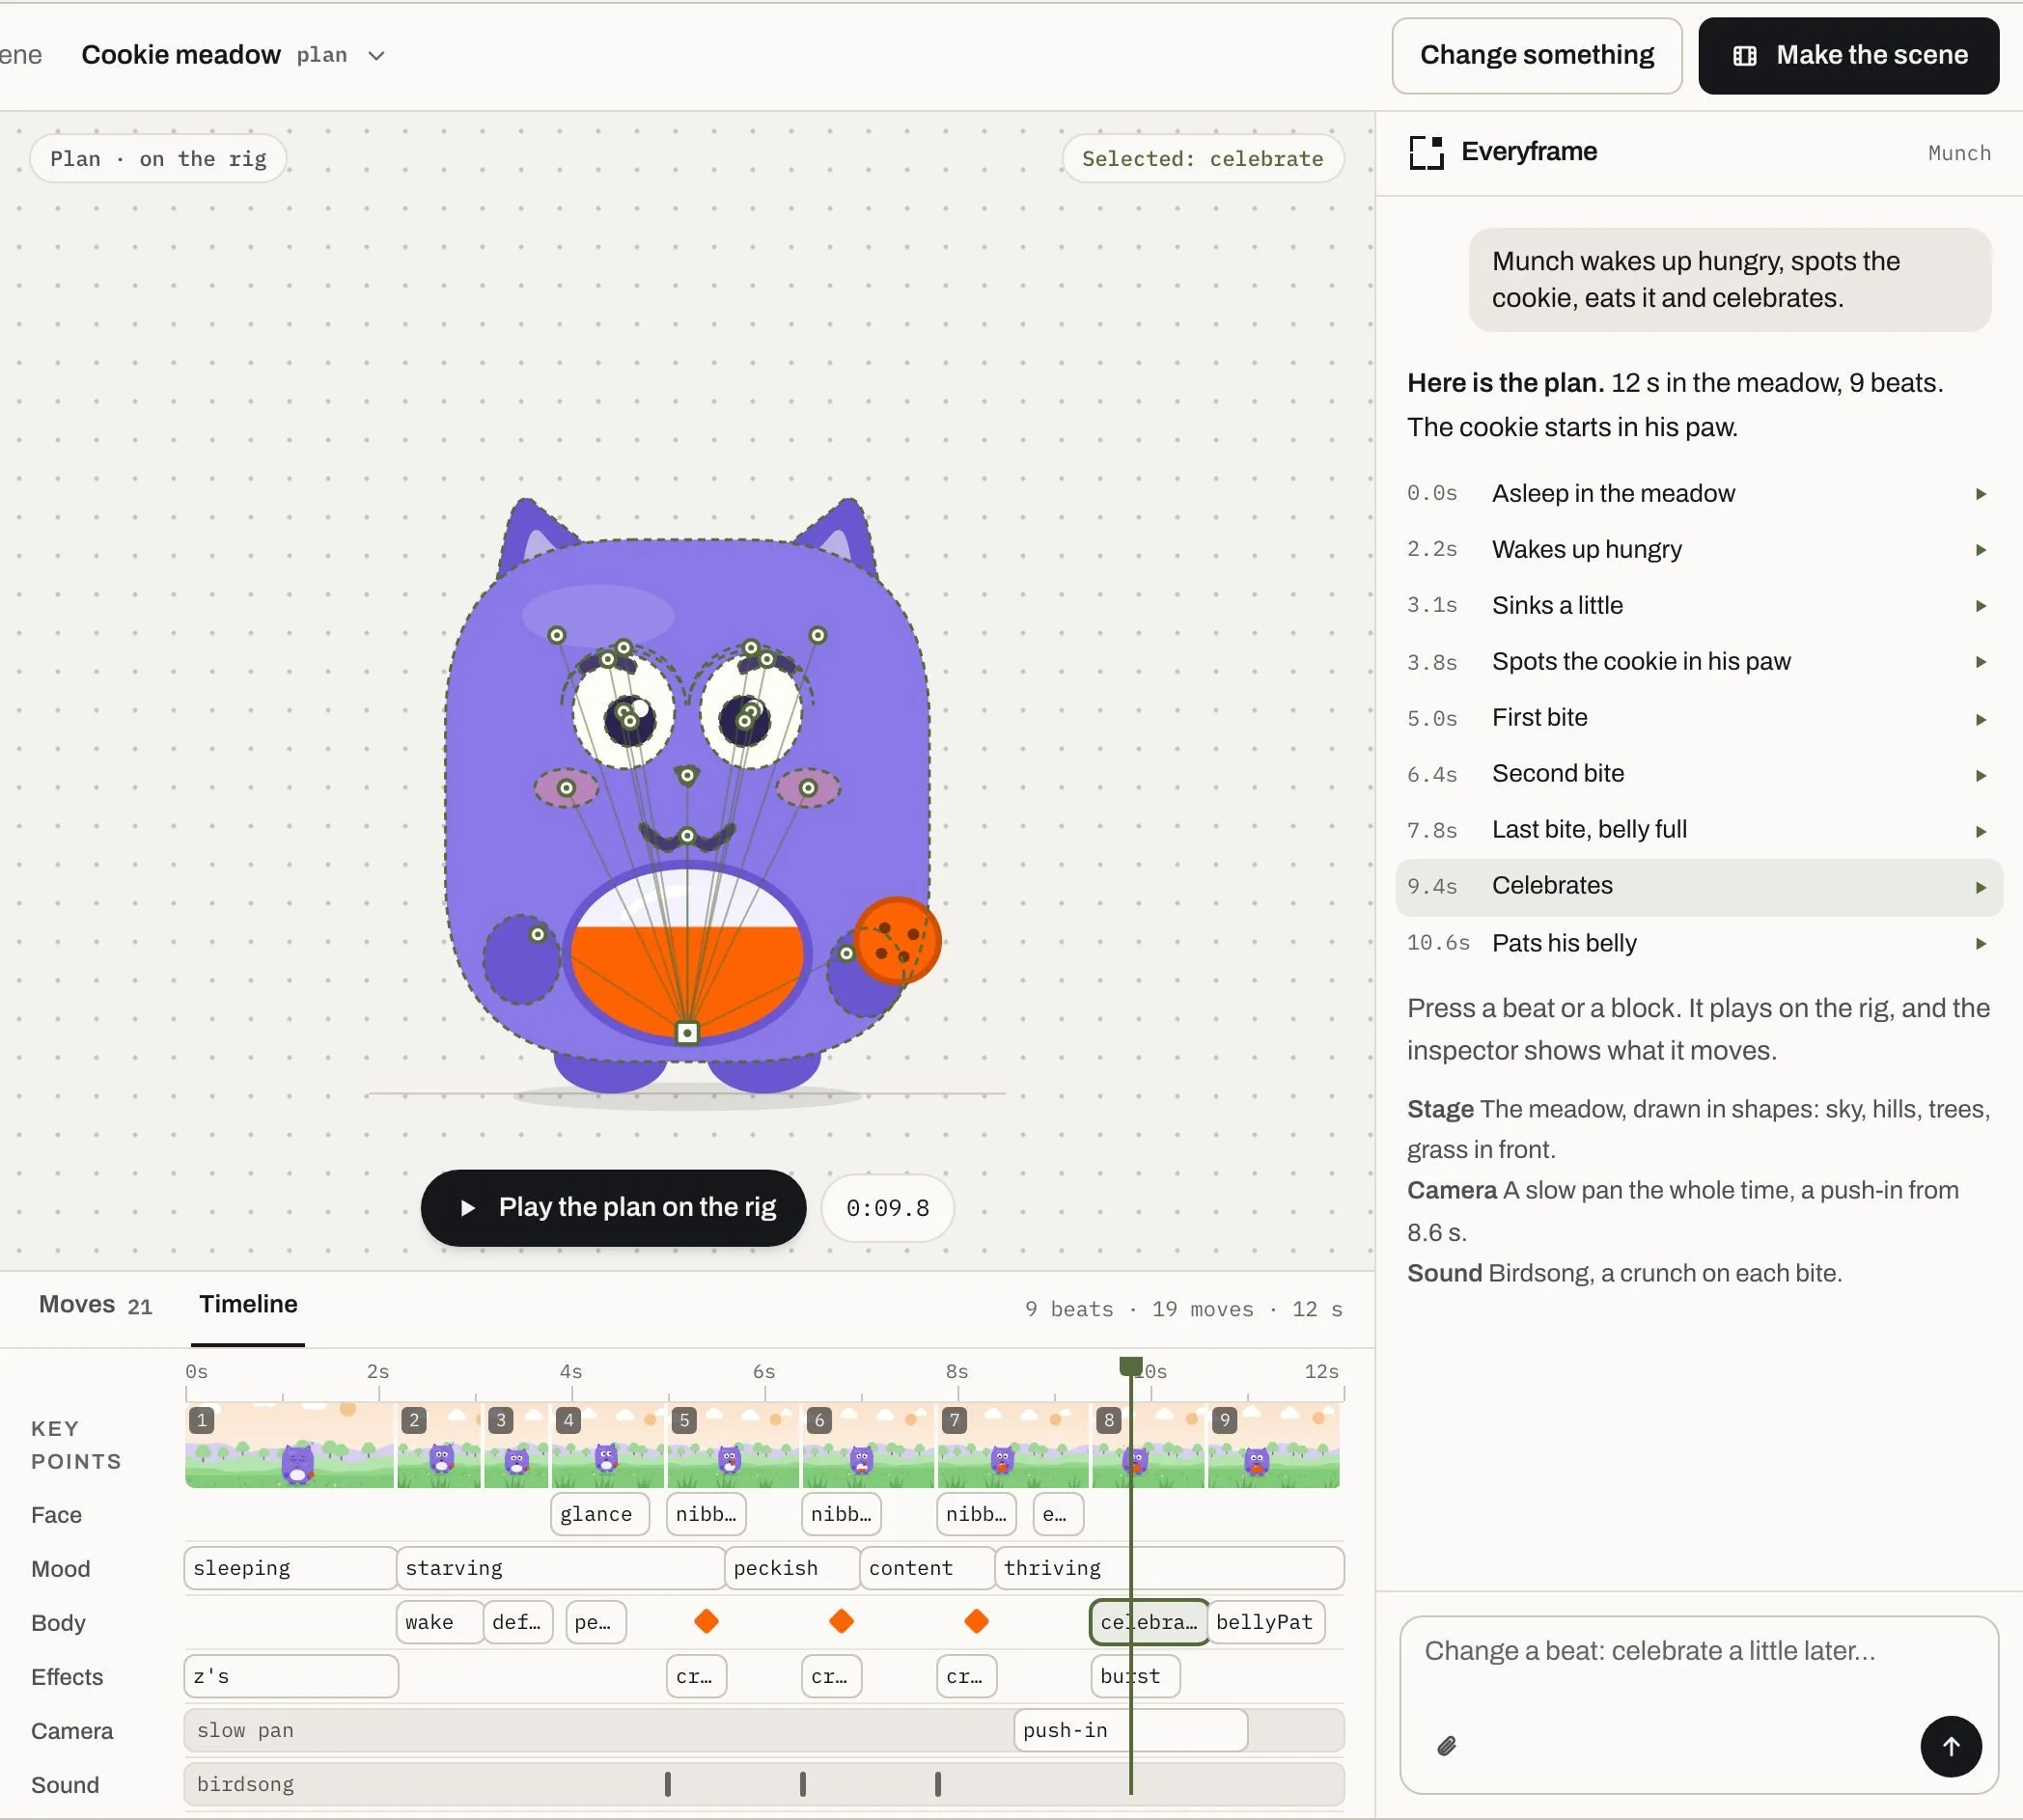Click the belly rig root square handle
Viewport: 2023px width, 1820px height.
coord(687,1032)
